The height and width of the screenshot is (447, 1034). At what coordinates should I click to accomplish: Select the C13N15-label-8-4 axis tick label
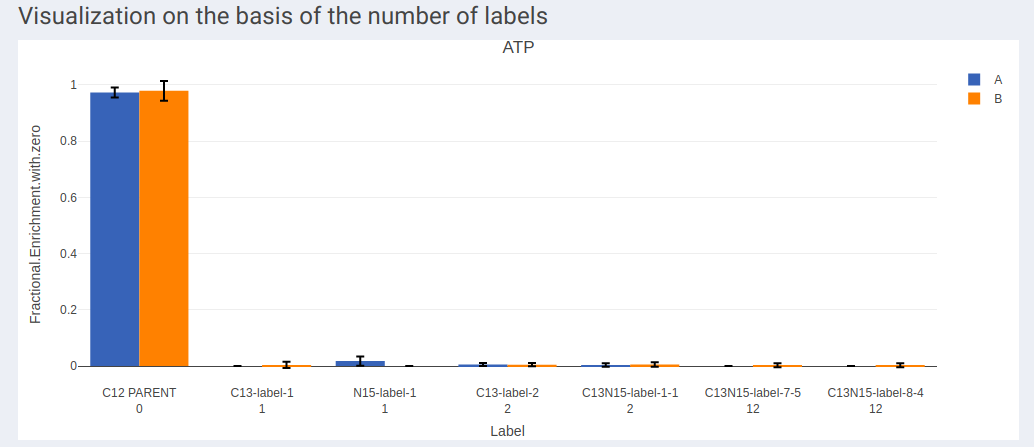click(875, 394)
